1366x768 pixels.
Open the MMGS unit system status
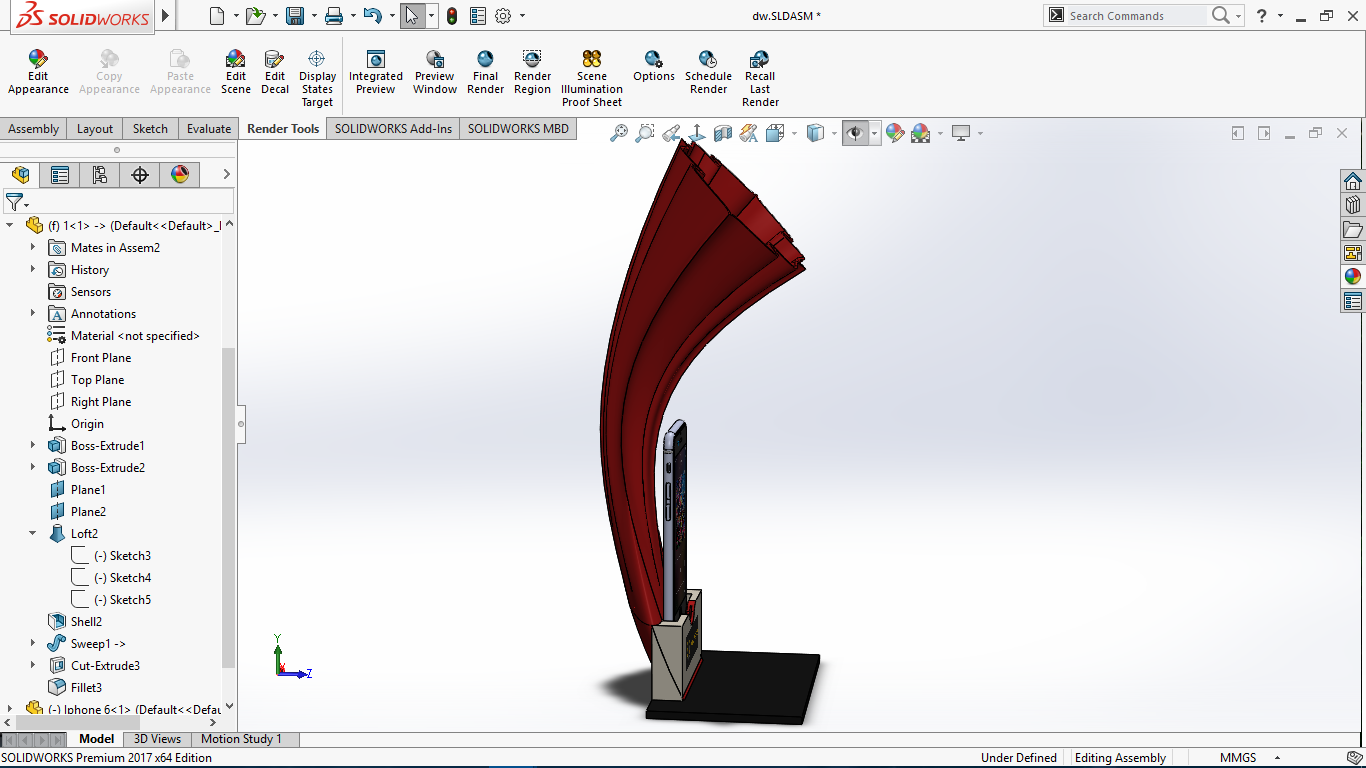(1238, 758)
